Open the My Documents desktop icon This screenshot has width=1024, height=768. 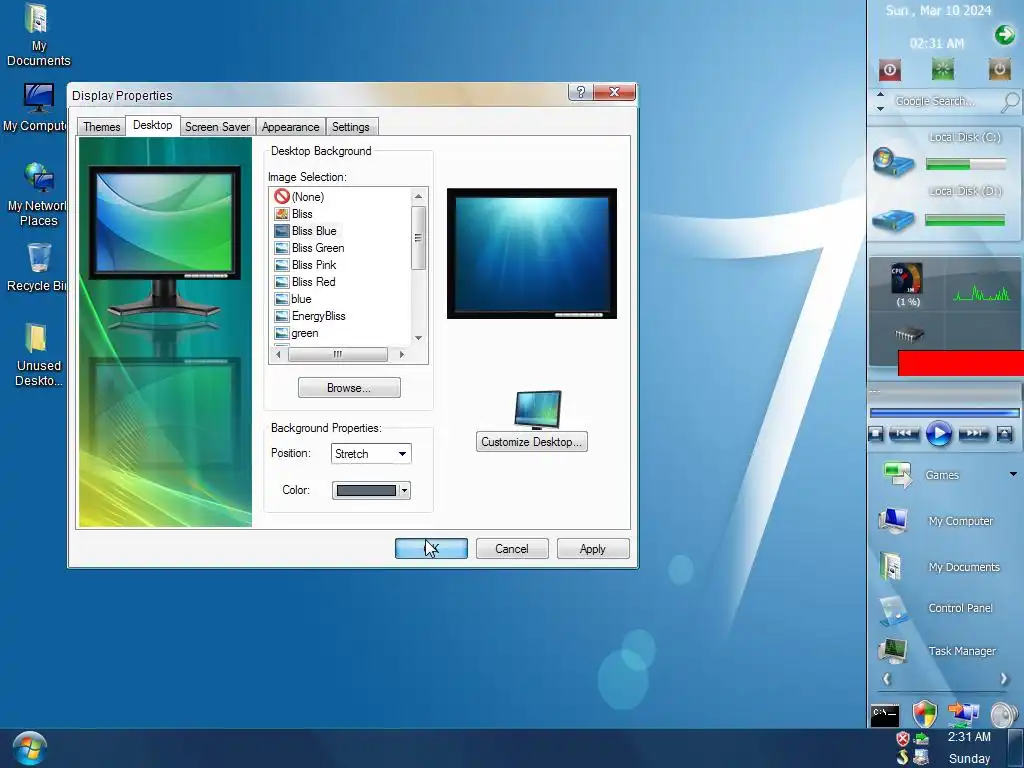coord(38,36)
